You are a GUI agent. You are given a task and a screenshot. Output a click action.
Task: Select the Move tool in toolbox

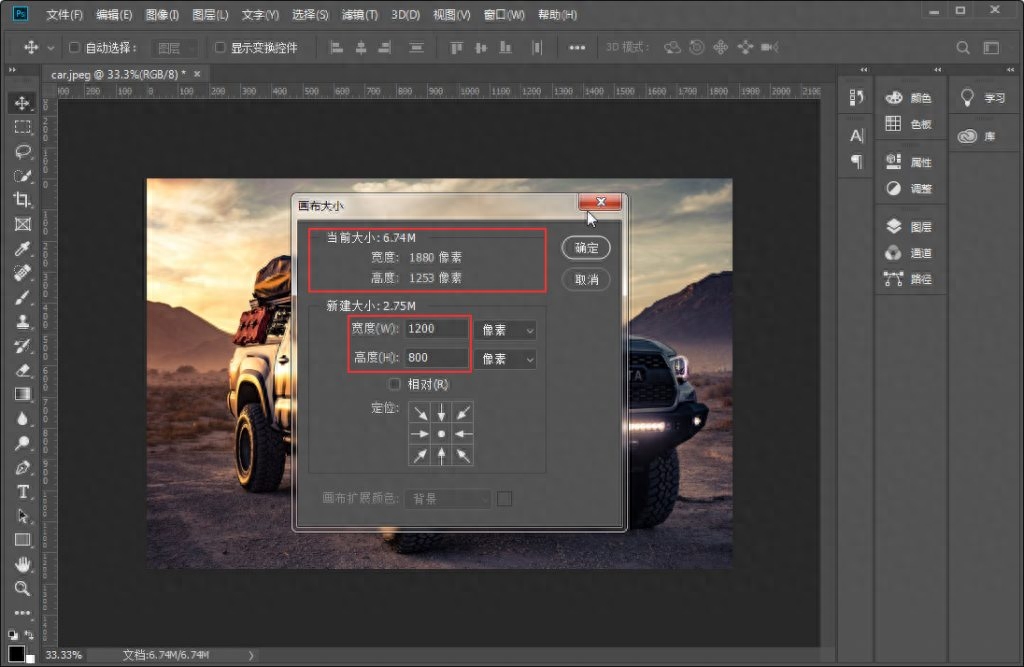(22, 103)
